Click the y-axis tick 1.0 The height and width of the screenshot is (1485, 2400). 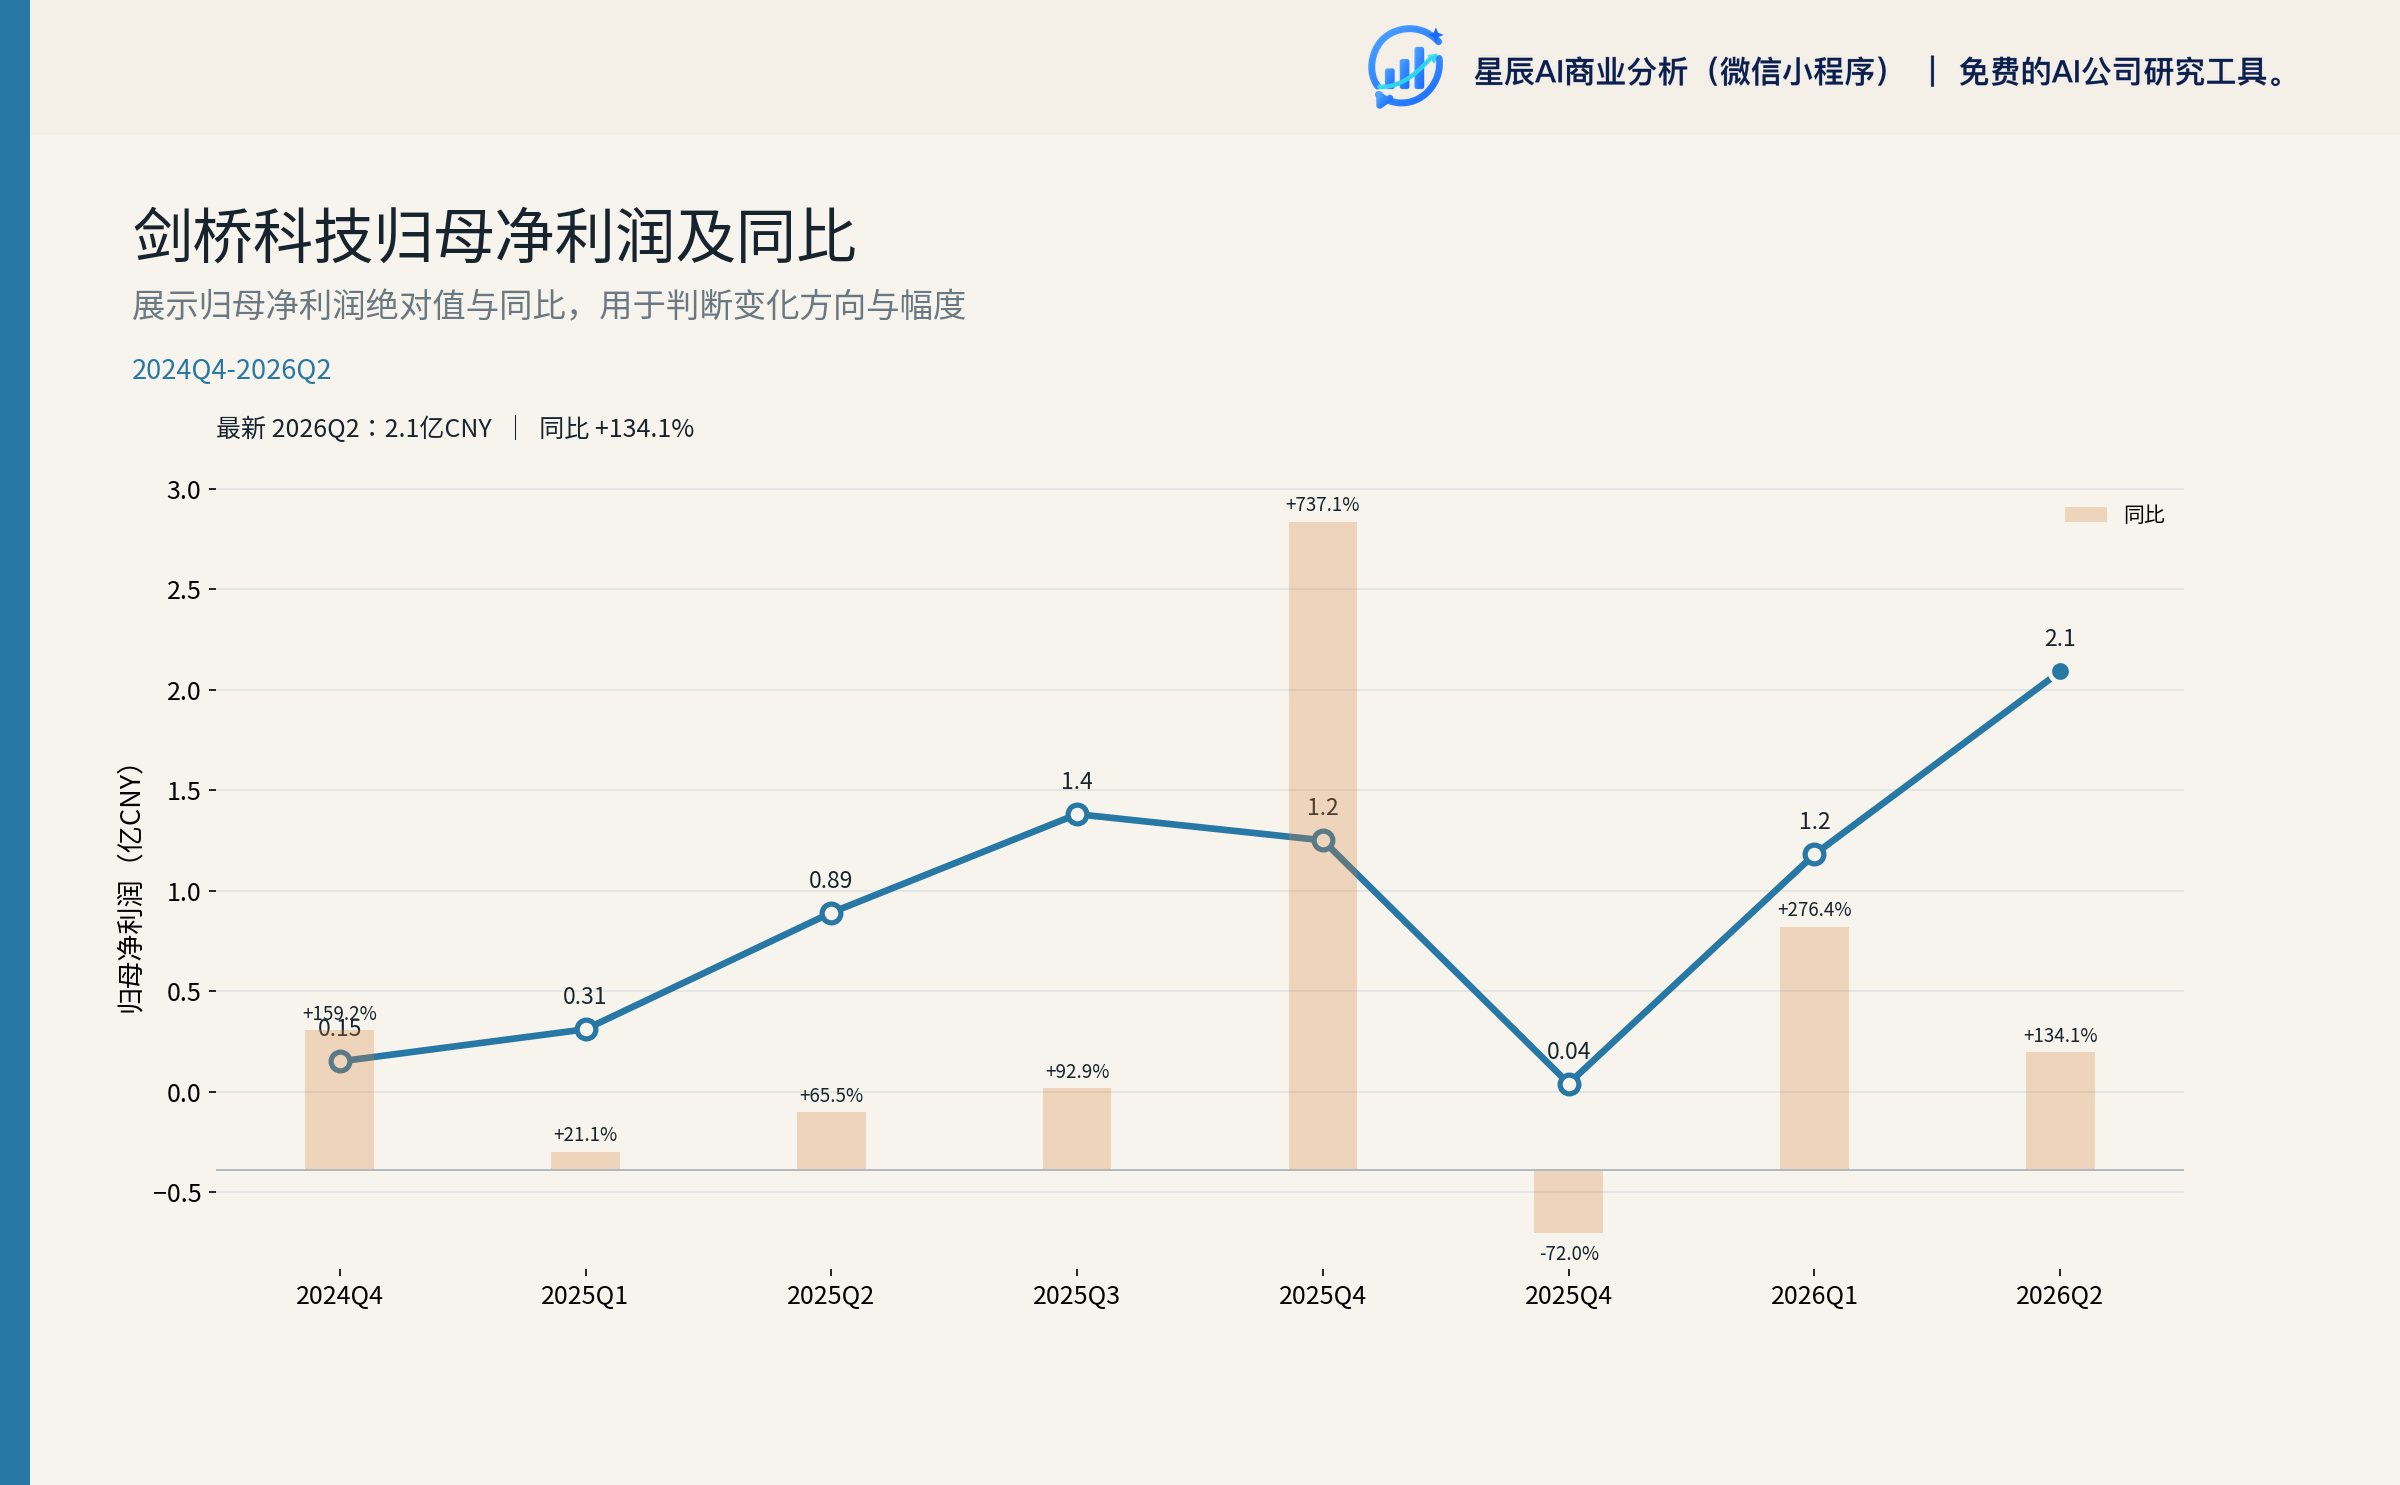coord(184,892)
